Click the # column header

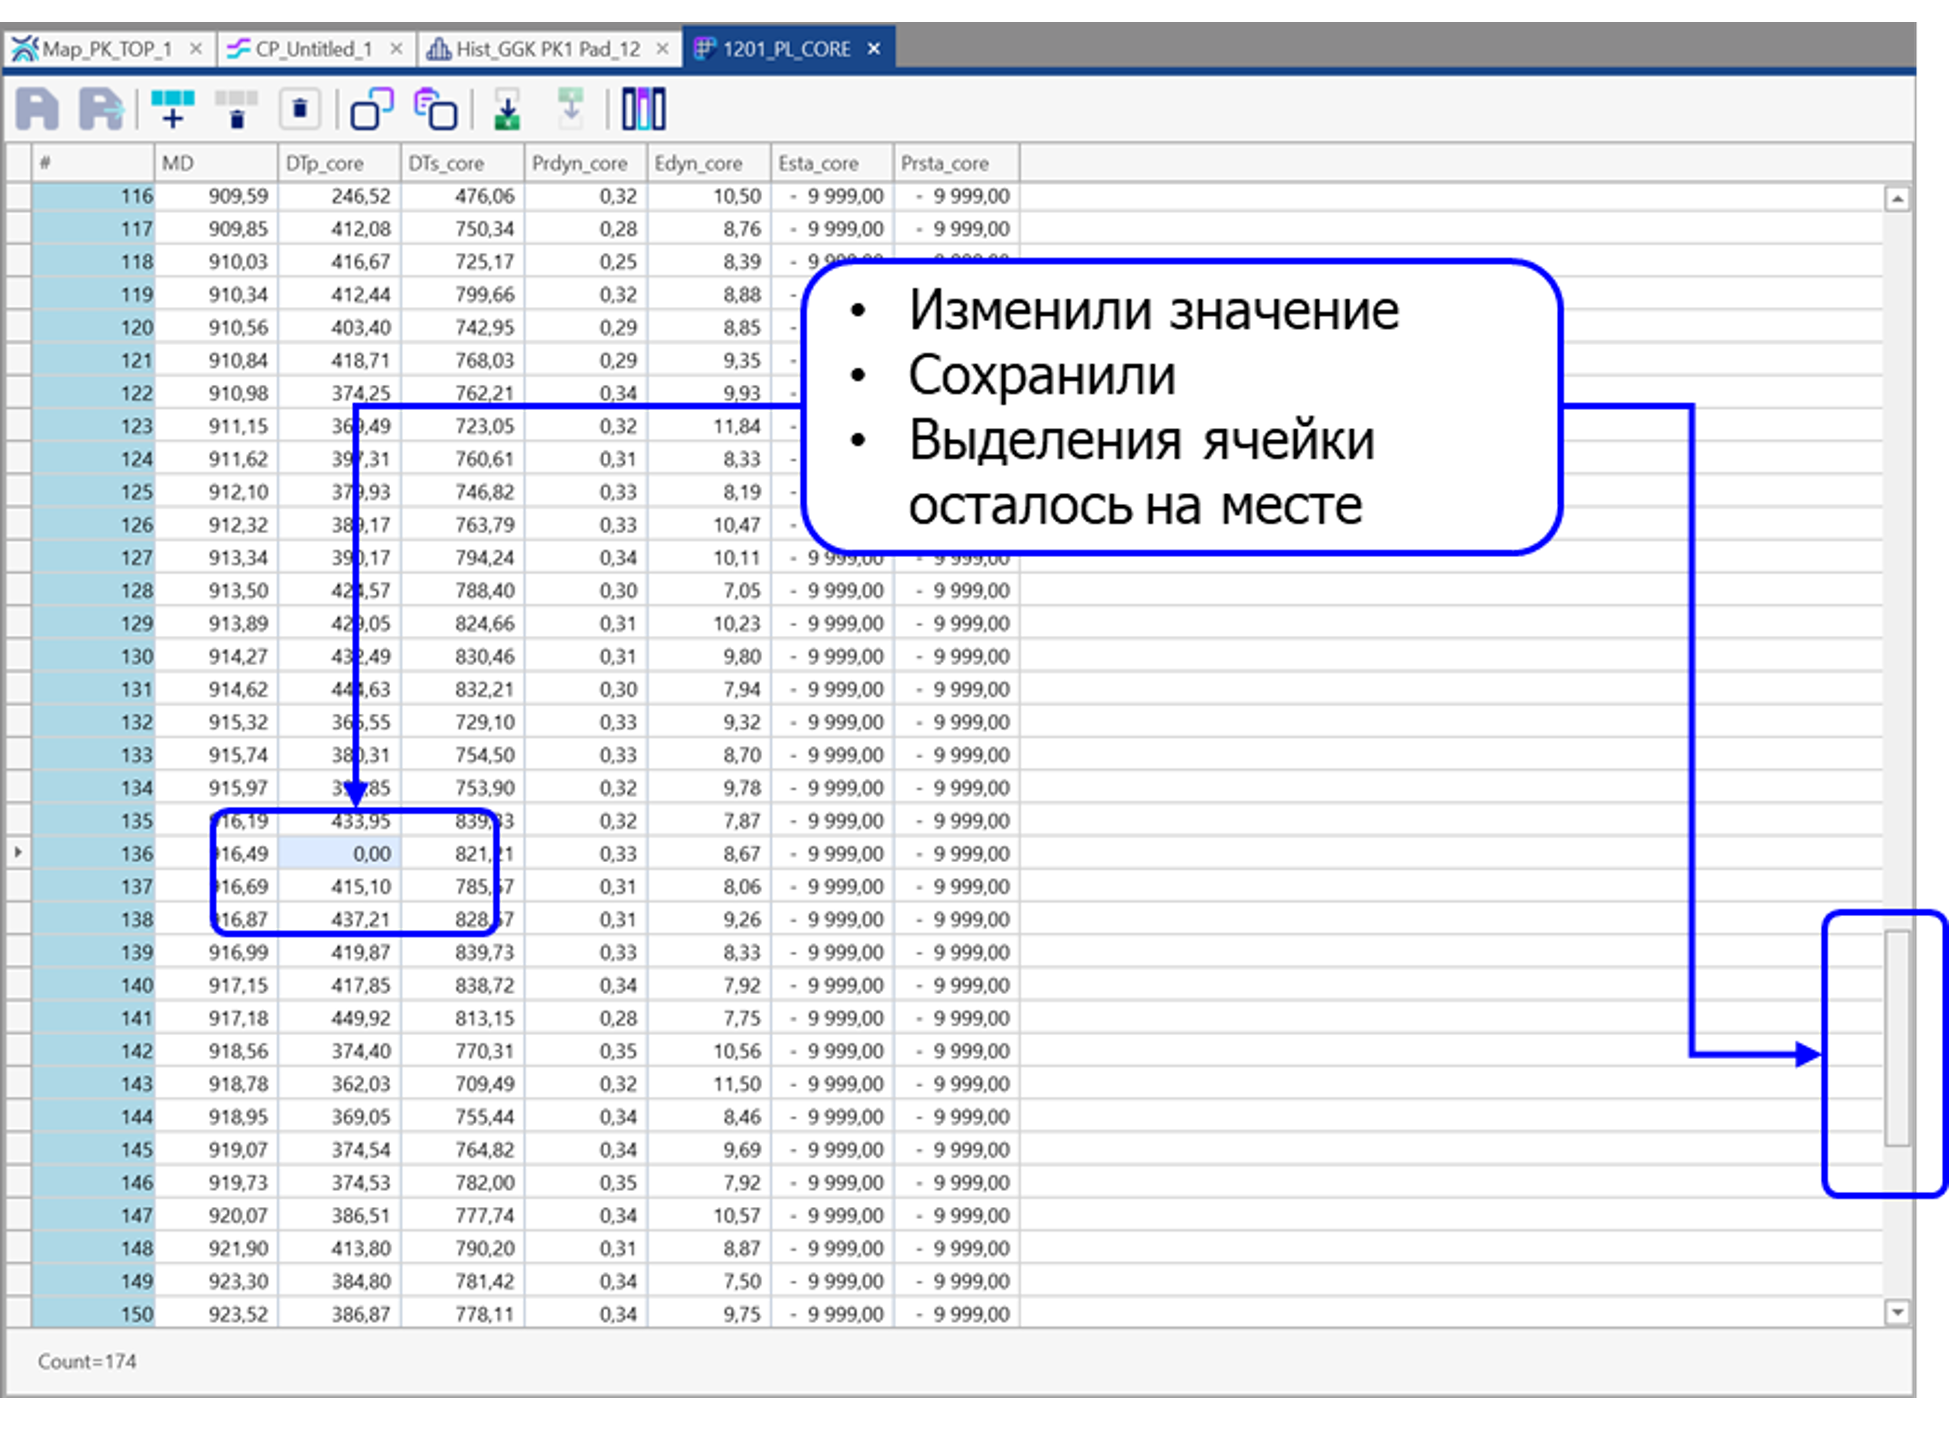tap(93, 163)
